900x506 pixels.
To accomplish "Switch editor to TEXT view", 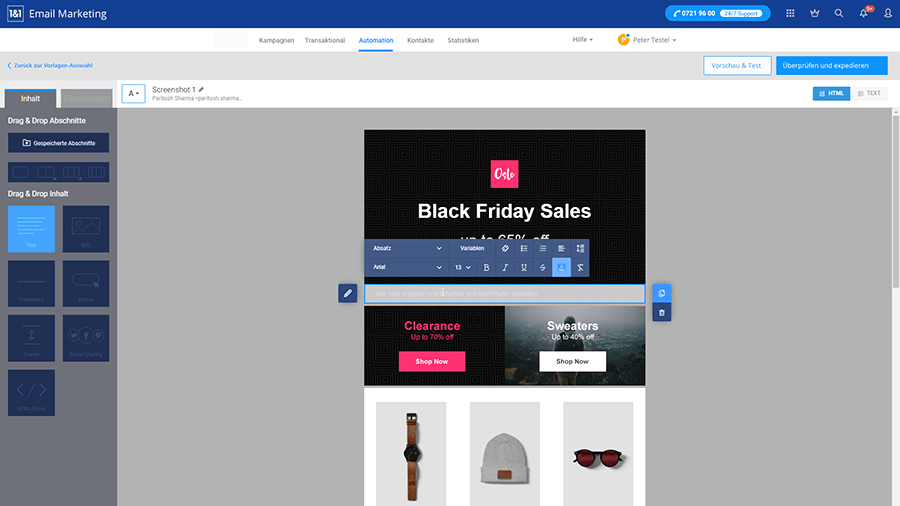I will pyautogui.click(x=870, y=93).
